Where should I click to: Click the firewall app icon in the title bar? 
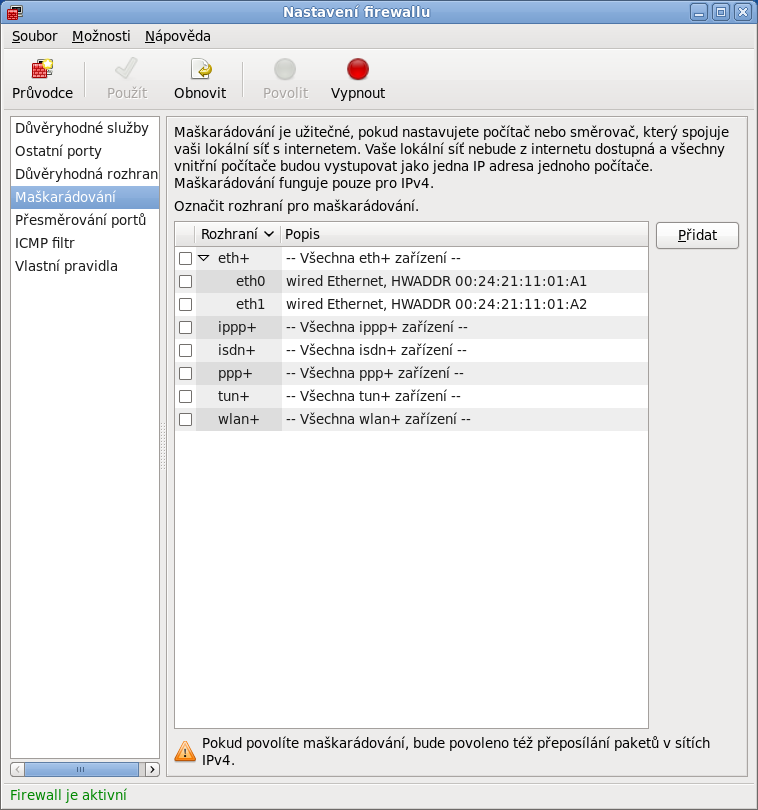pyautogui.click(x=14, y=12)
